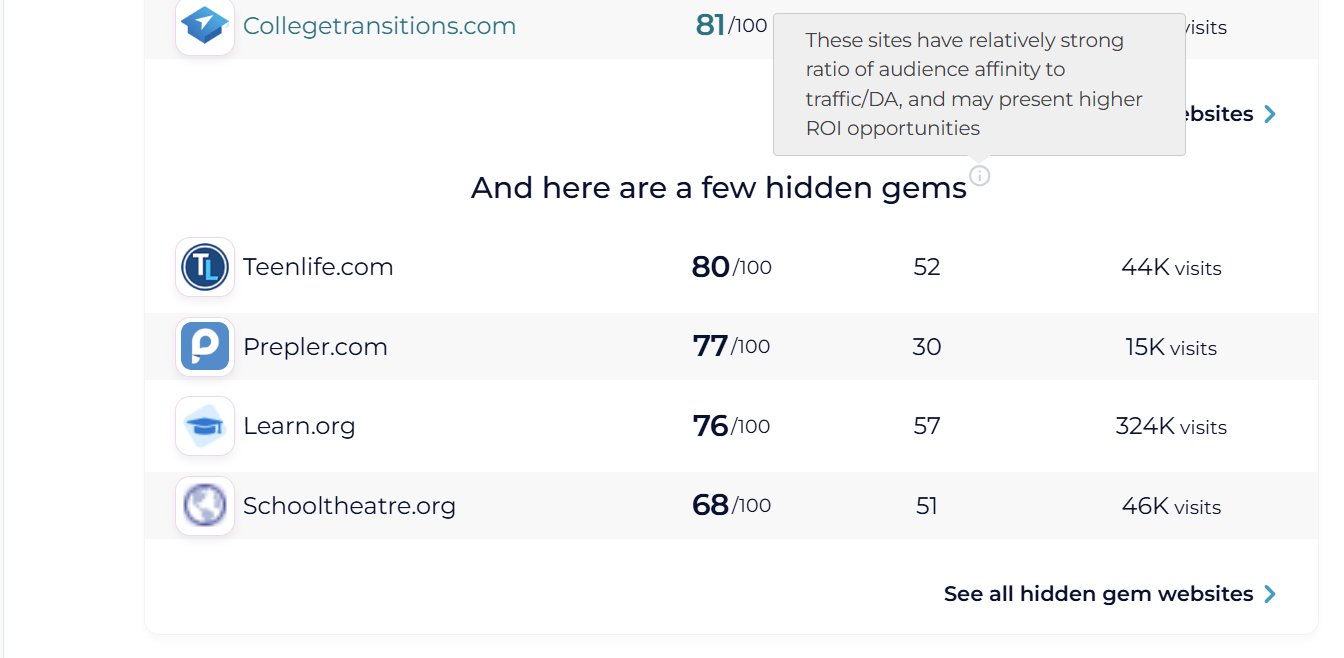1344x658 pixels.
Task: Click the chevron arrow next to the upper websites link
Action: coord(1270,114)
